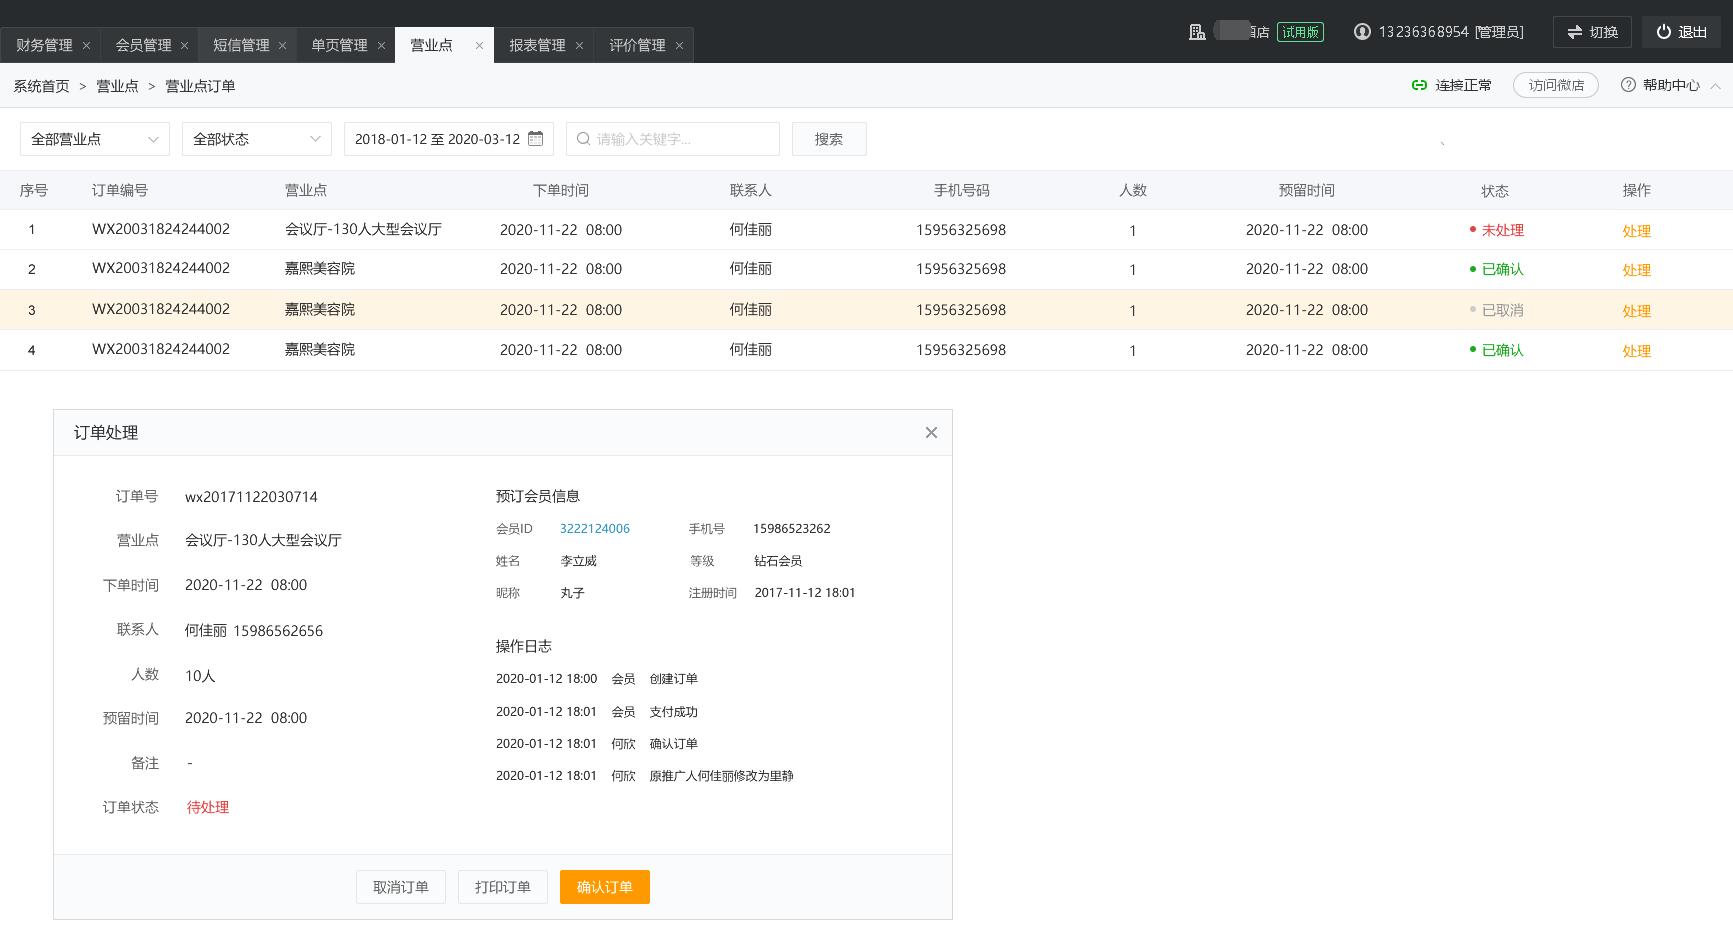Open the 评价管理 tab
This screenshot has width=1733, height=928.
coord(636,46)
